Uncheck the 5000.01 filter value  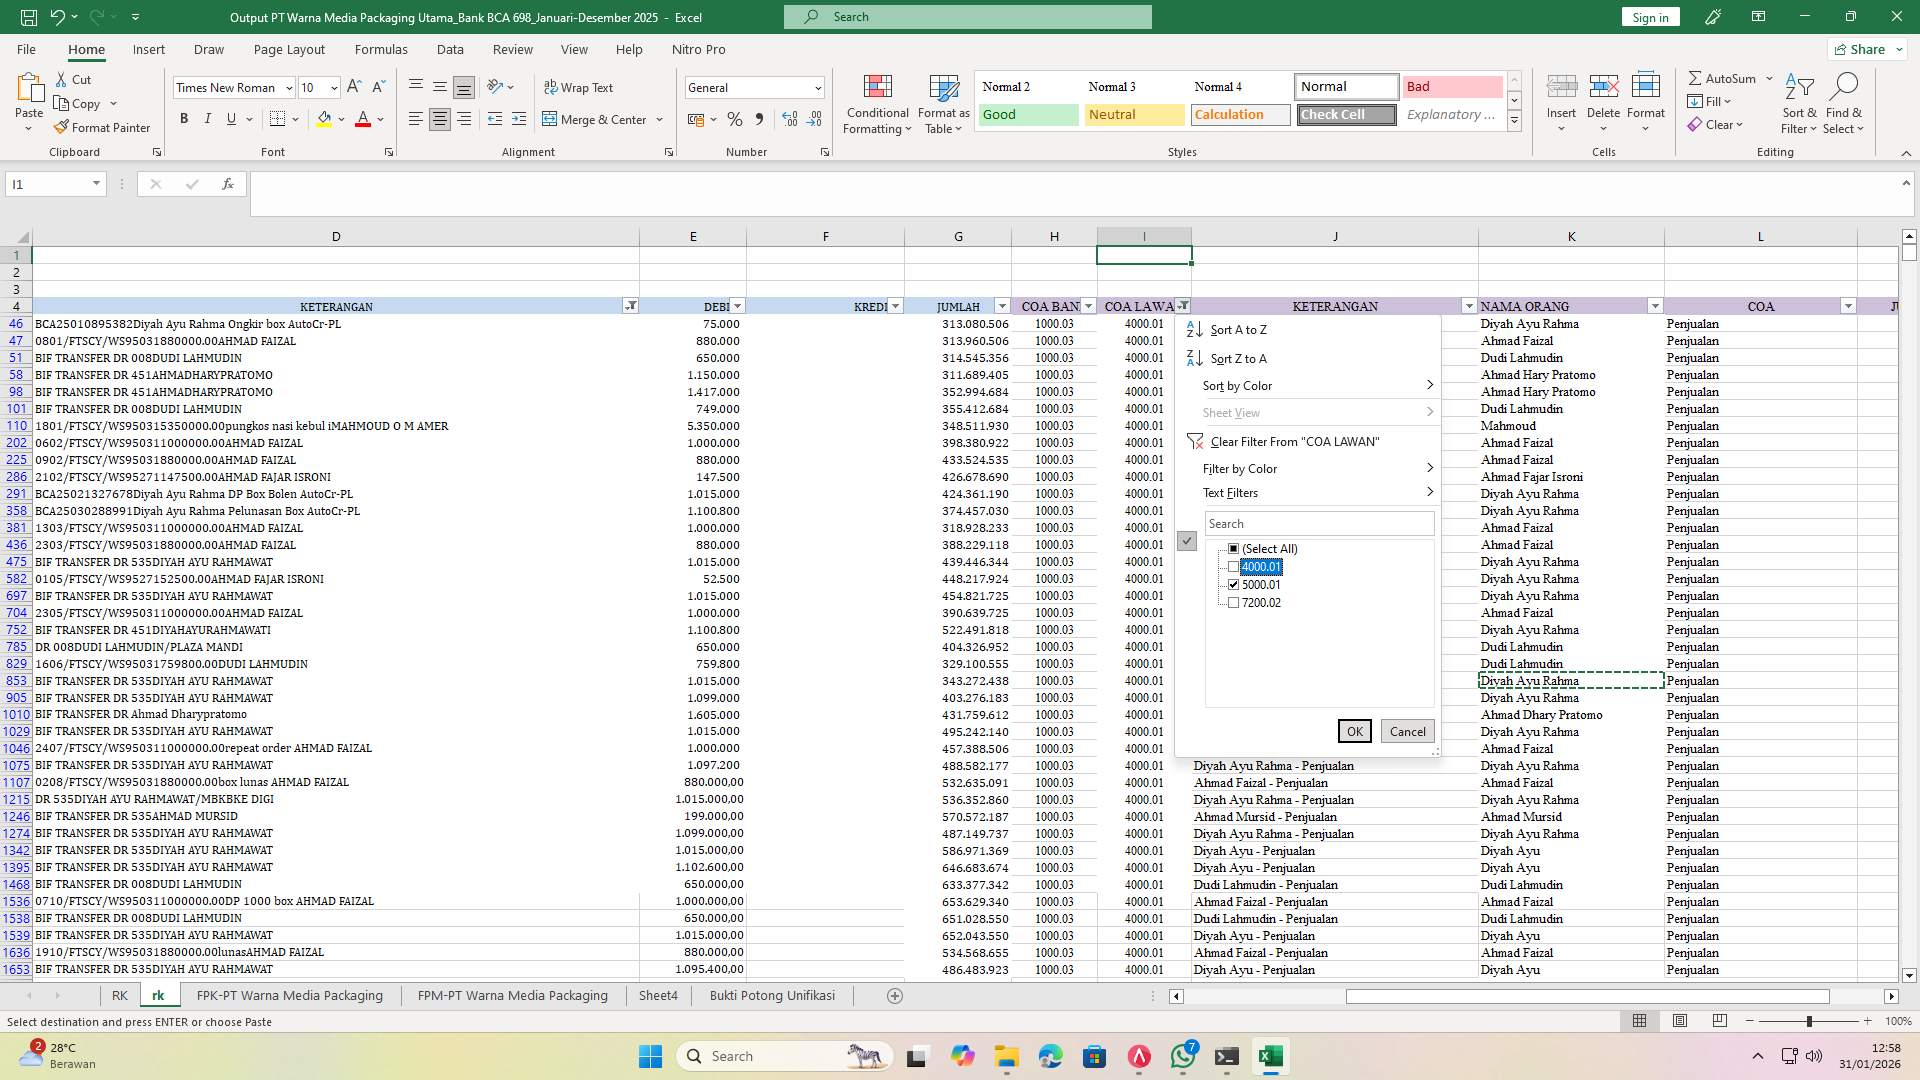pos(1234,584)
